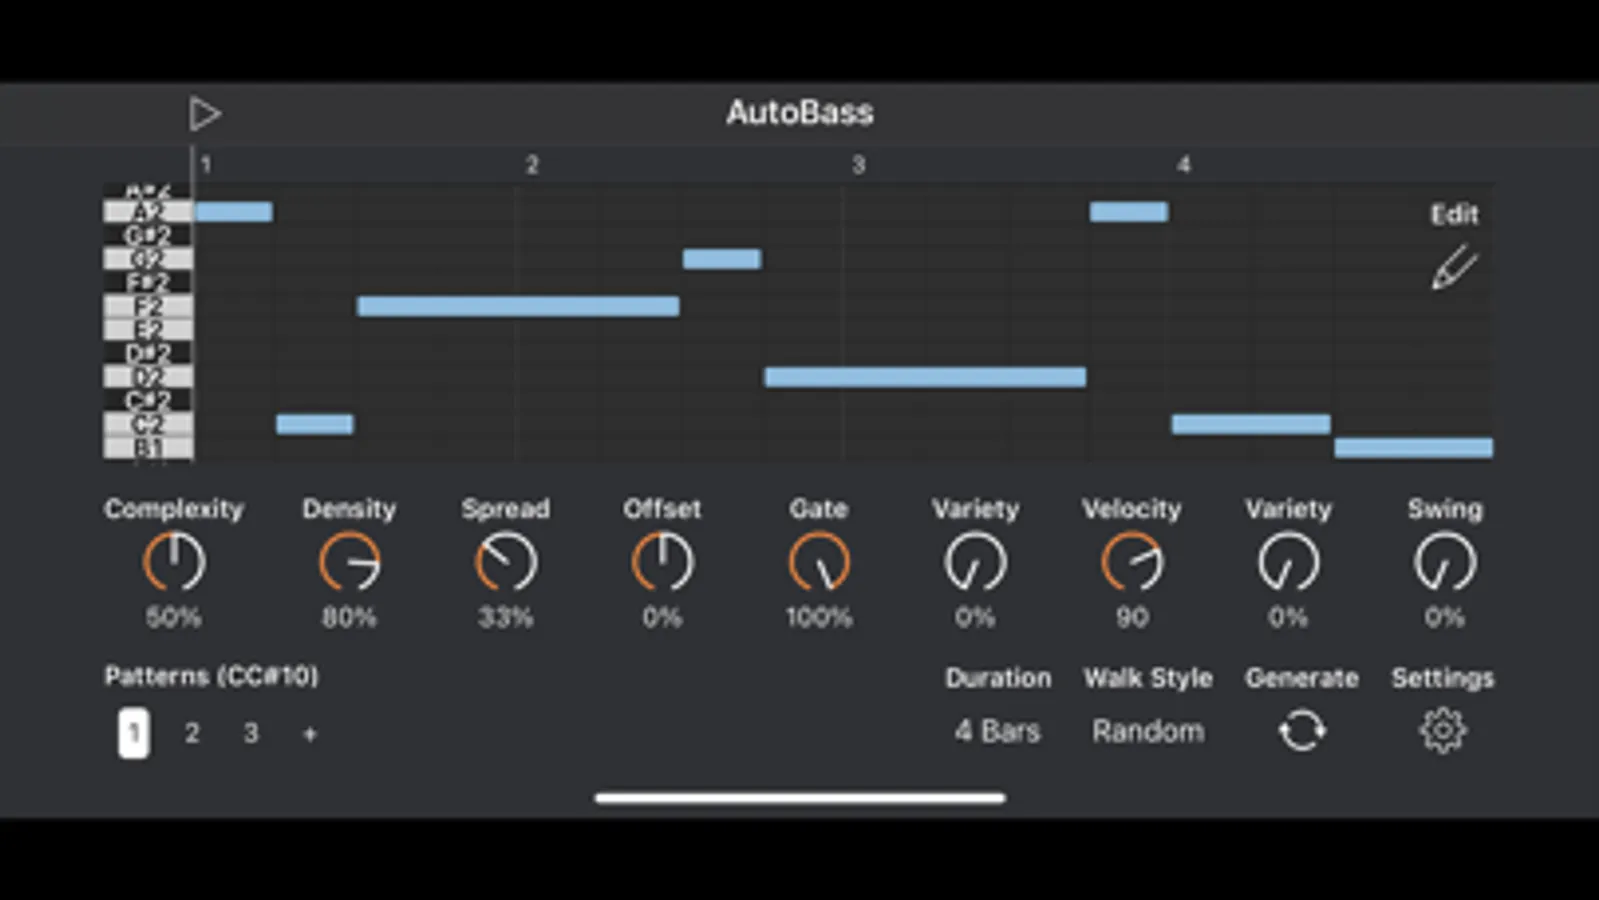The image size is (1599, 900).
Task: Select the C2 note in bar 4
Action: (x=1251, y=424)
